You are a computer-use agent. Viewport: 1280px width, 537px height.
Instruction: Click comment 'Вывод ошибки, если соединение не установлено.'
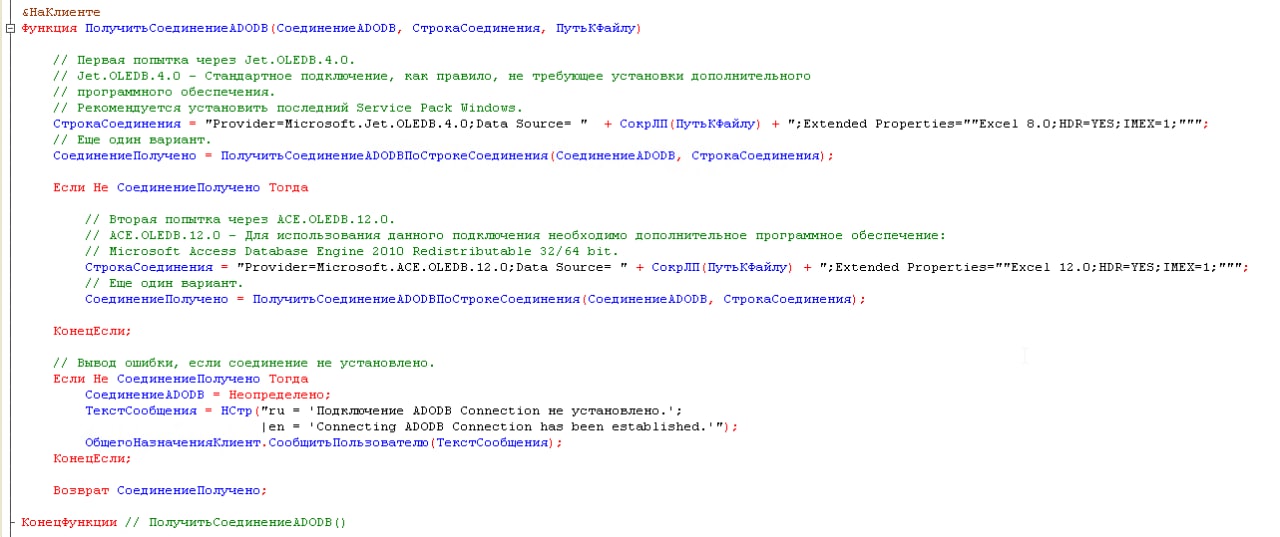(x=244, y=364)
